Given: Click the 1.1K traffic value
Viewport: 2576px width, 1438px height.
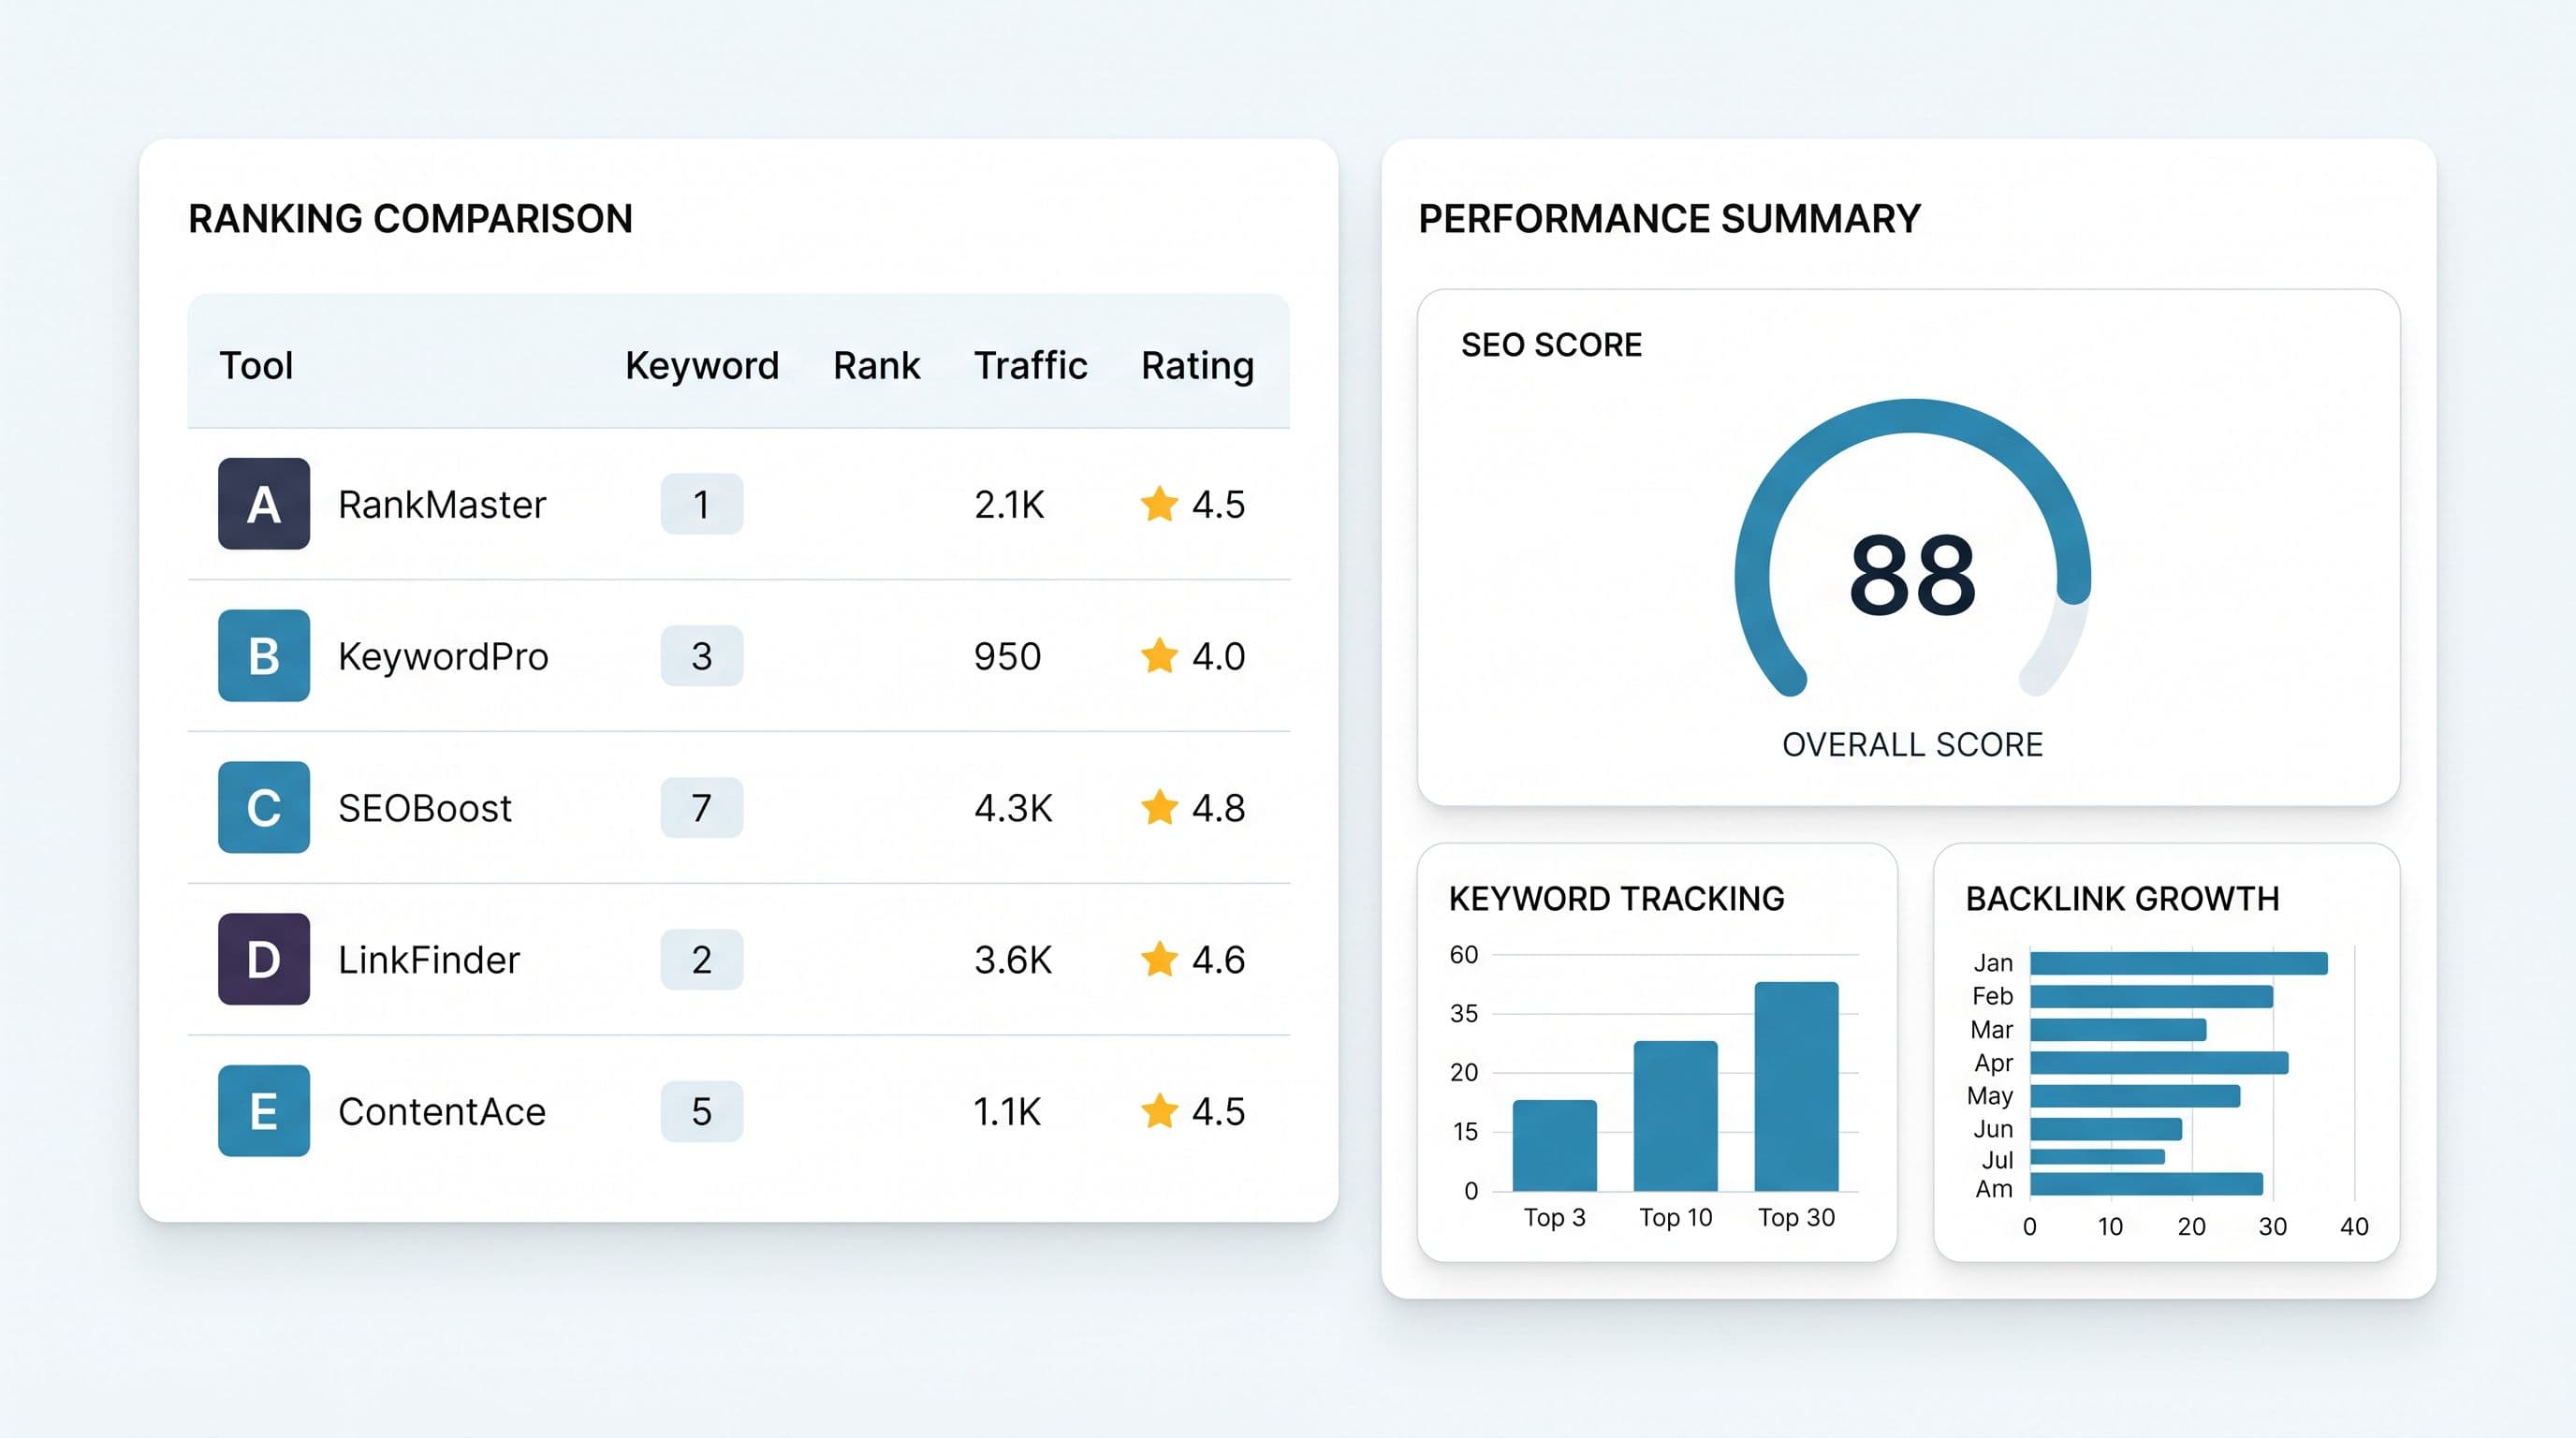Looking at the screenshot, I should pos(1008,1112).
